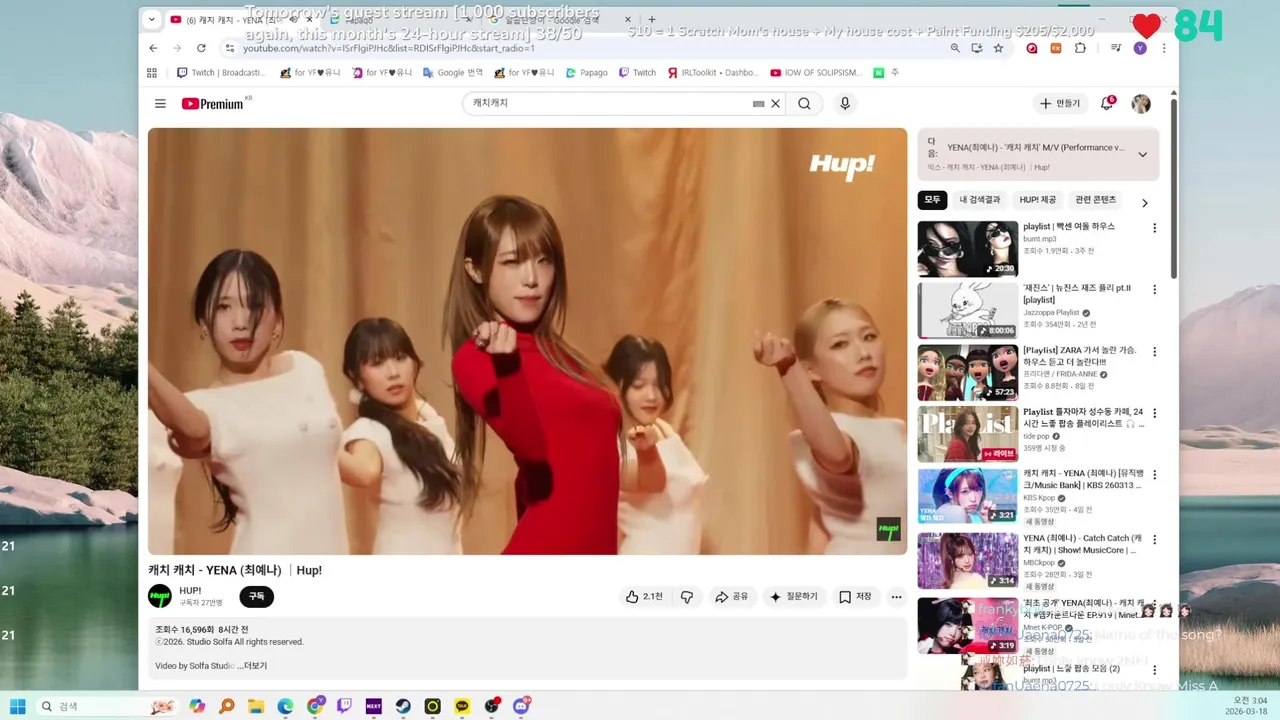Image resolution: width=1280 pixels, height=720 pixels.
Task: Open options for YENA Show! MusicCore video
Action: pos(1154,540)
